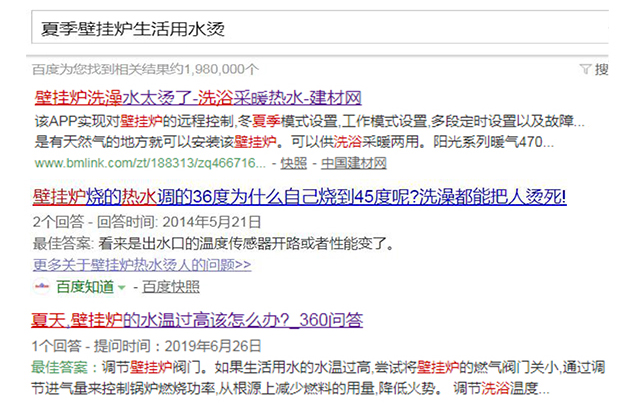The width and height of the screenshot is (640, 417).
Task: Open the 快照 cached page of the first result
Action: pyautogui.click(x=294, y=163)
